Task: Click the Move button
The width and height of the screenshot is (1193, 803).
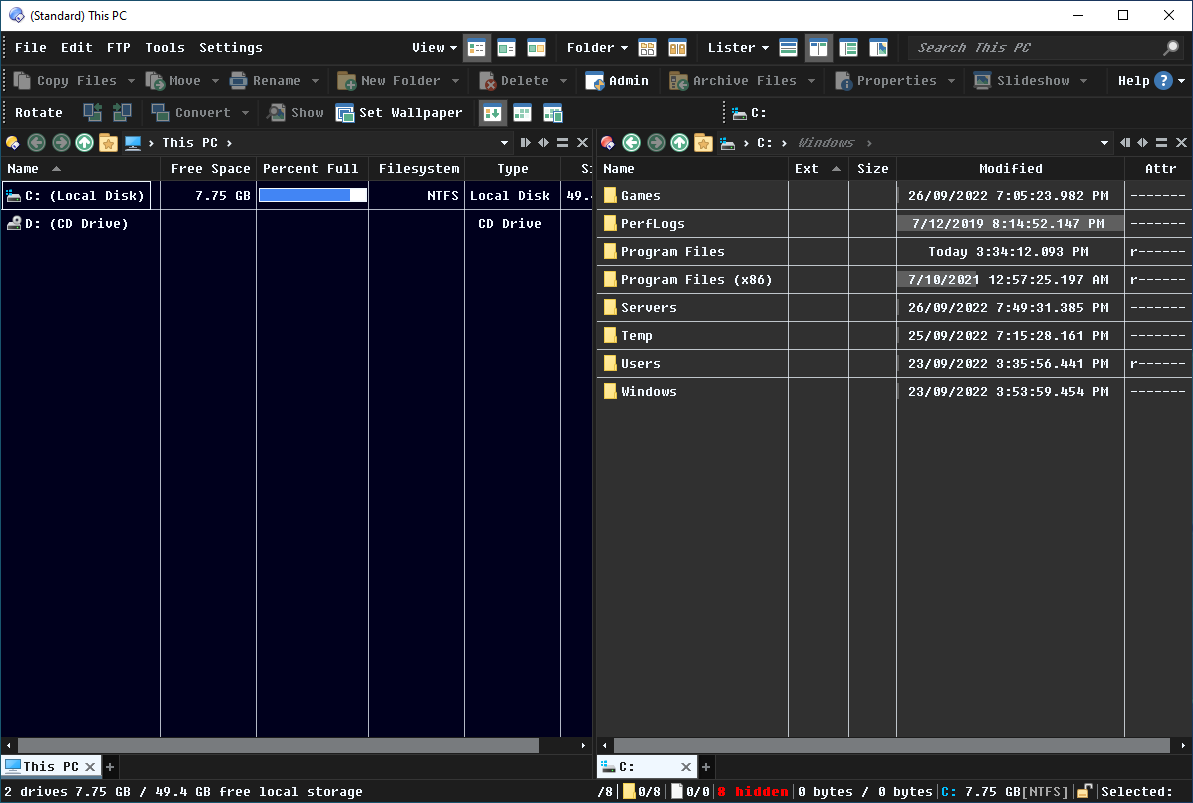Action: pyautogui.click(x=174, y=81)
